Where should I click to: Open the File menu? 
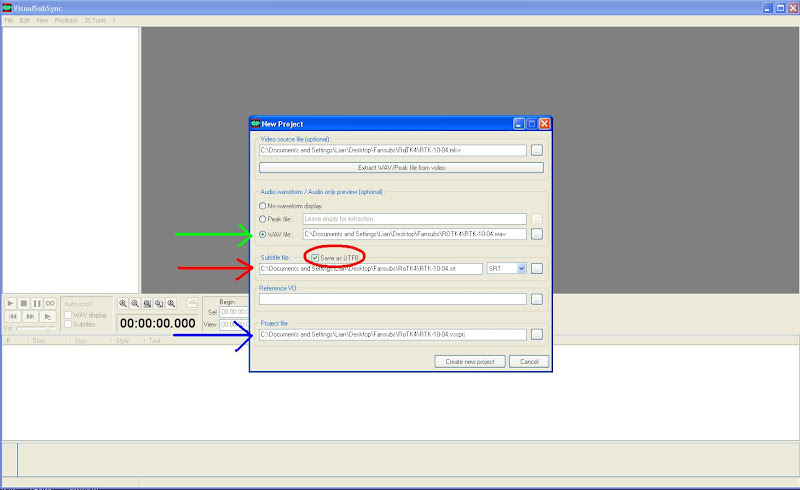click(x=9, y=20)
